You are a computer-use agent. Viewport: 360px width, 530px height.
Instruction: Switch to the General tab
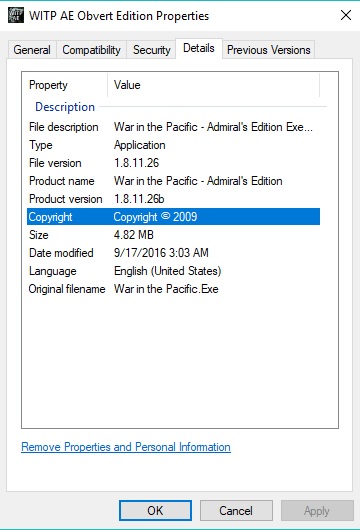coord(32,50)
